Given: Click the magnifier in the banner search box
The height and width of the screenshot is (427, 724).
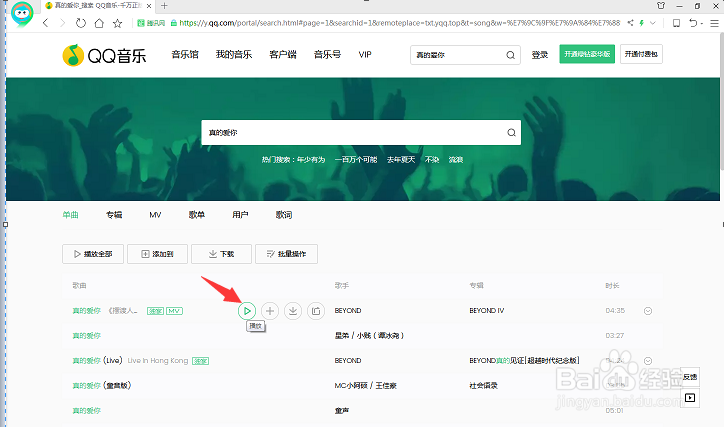Looking at the screenshot, I should click(x=511, y=132).
